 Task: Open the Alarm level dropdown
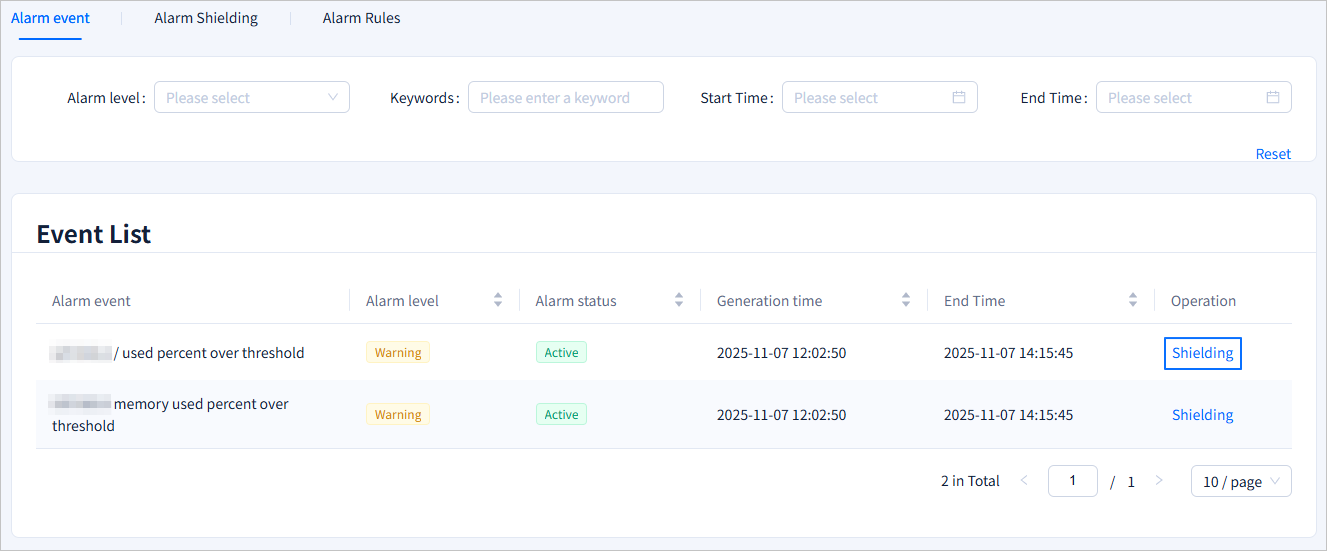[251, 97]
